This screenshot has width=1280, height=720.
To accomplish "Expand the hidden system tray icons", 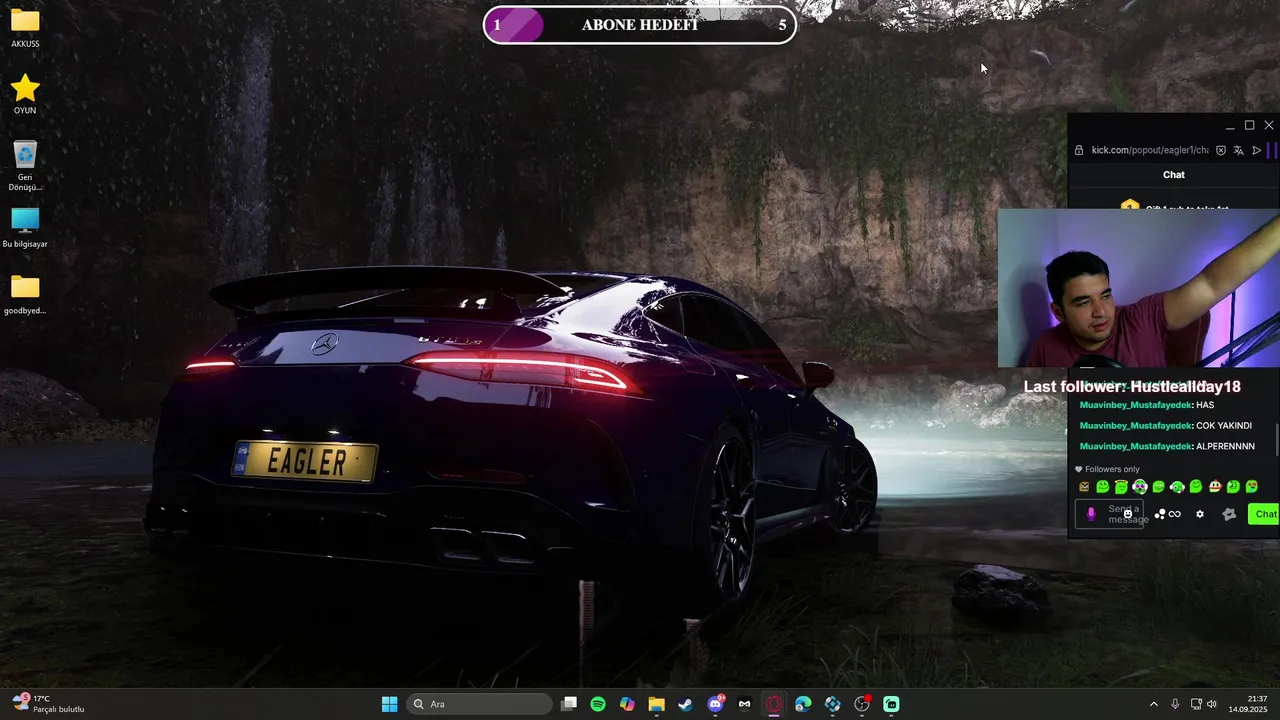I will point(1153,704).
